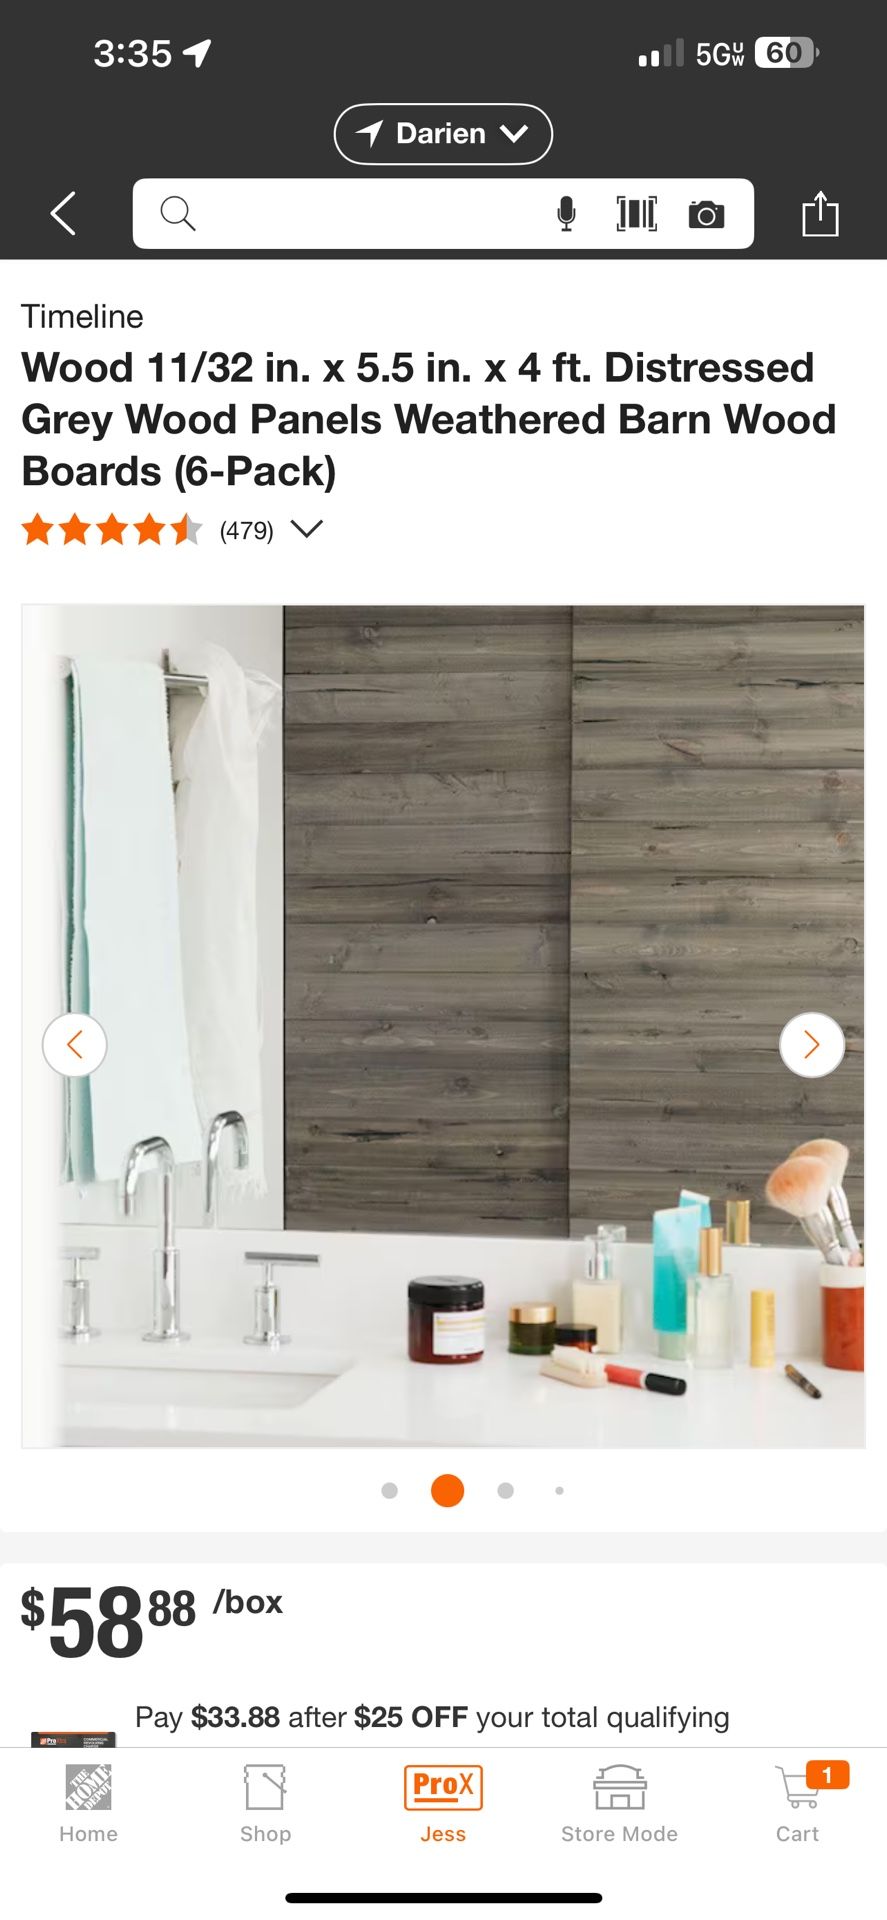Viewport: 887px width, 1920px height.
Task: Open the barcode scanner icon
Action: tap(636, 213)
